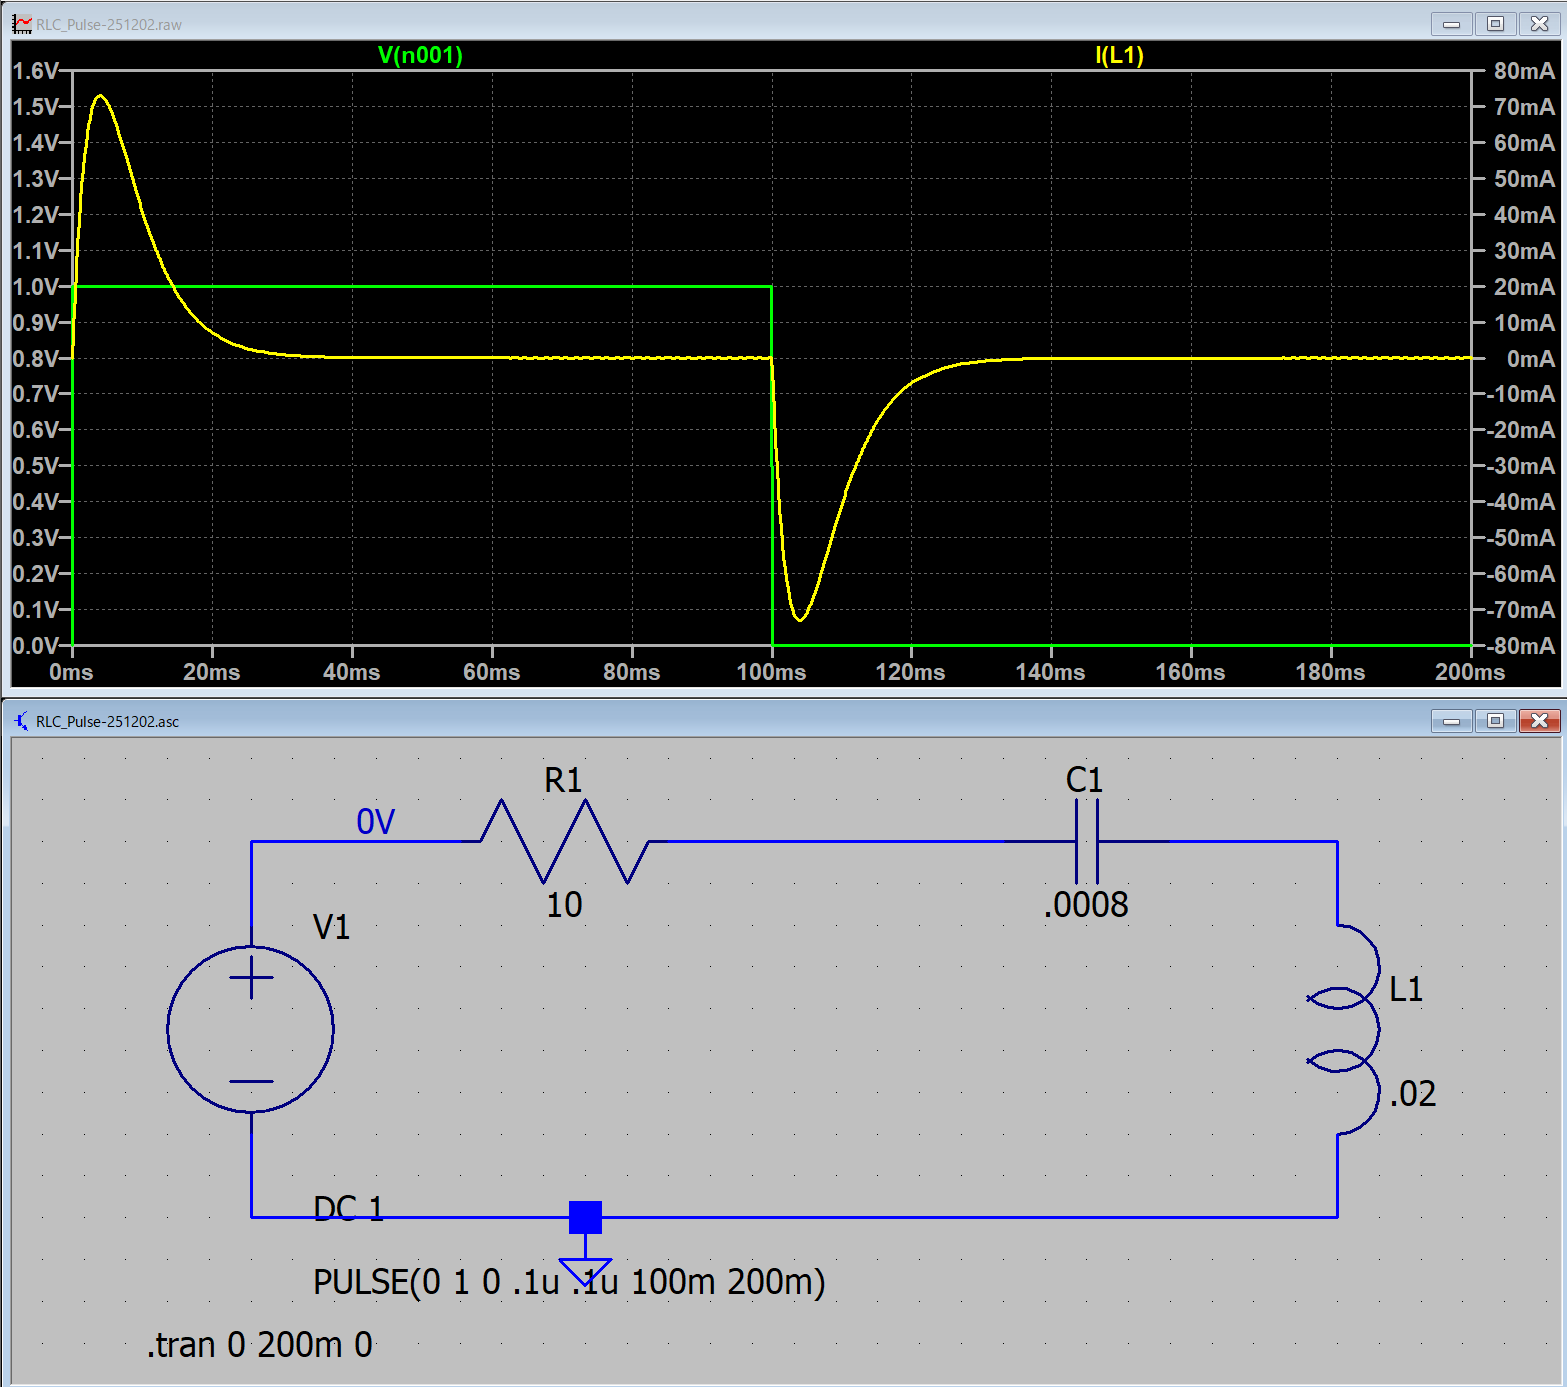Click the .02 inductor value text
The width and height of the screenshot is (1567, 1387).
click(1412, 1094)
